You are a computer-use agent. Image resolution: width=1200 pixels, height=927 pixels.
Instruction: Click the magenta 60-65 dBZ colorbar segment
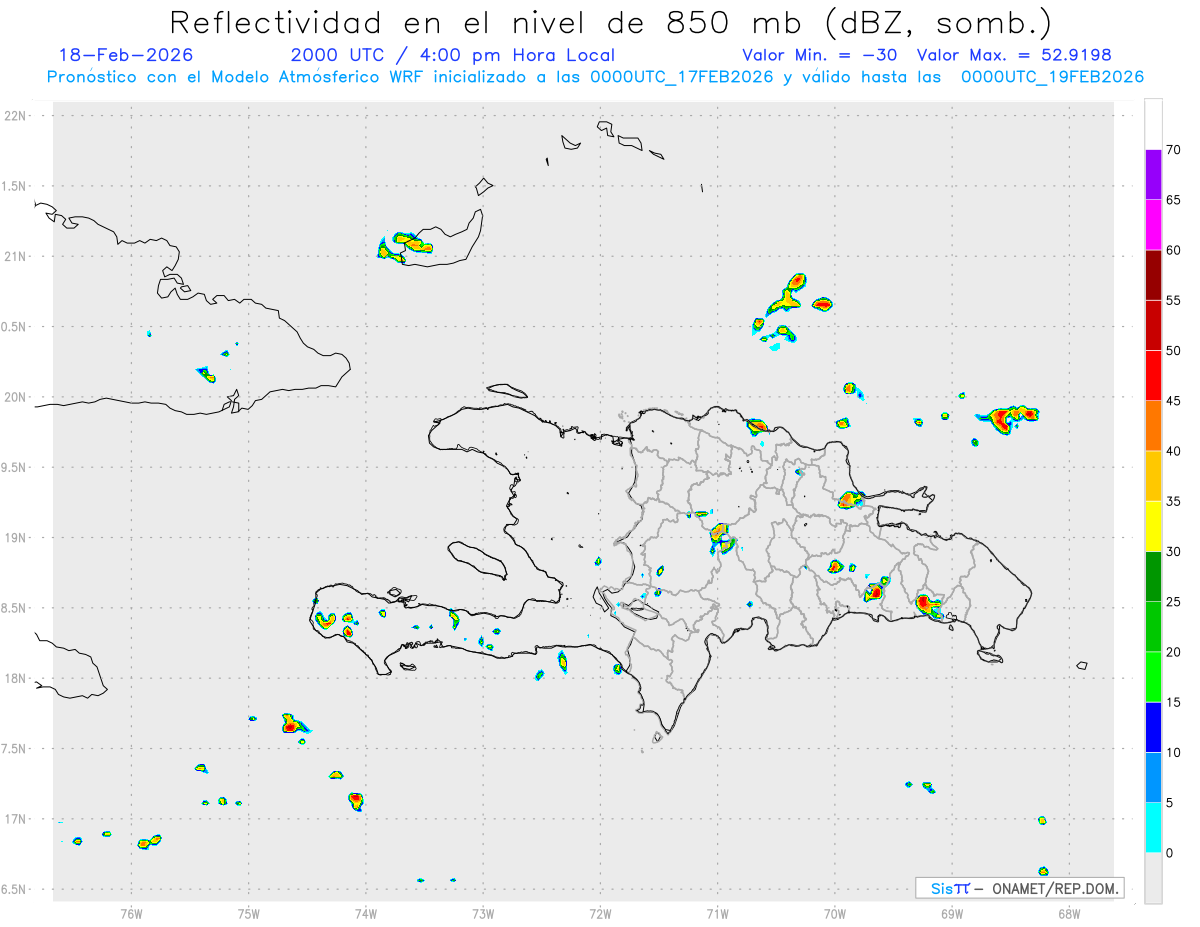(x=1153, y=225)
